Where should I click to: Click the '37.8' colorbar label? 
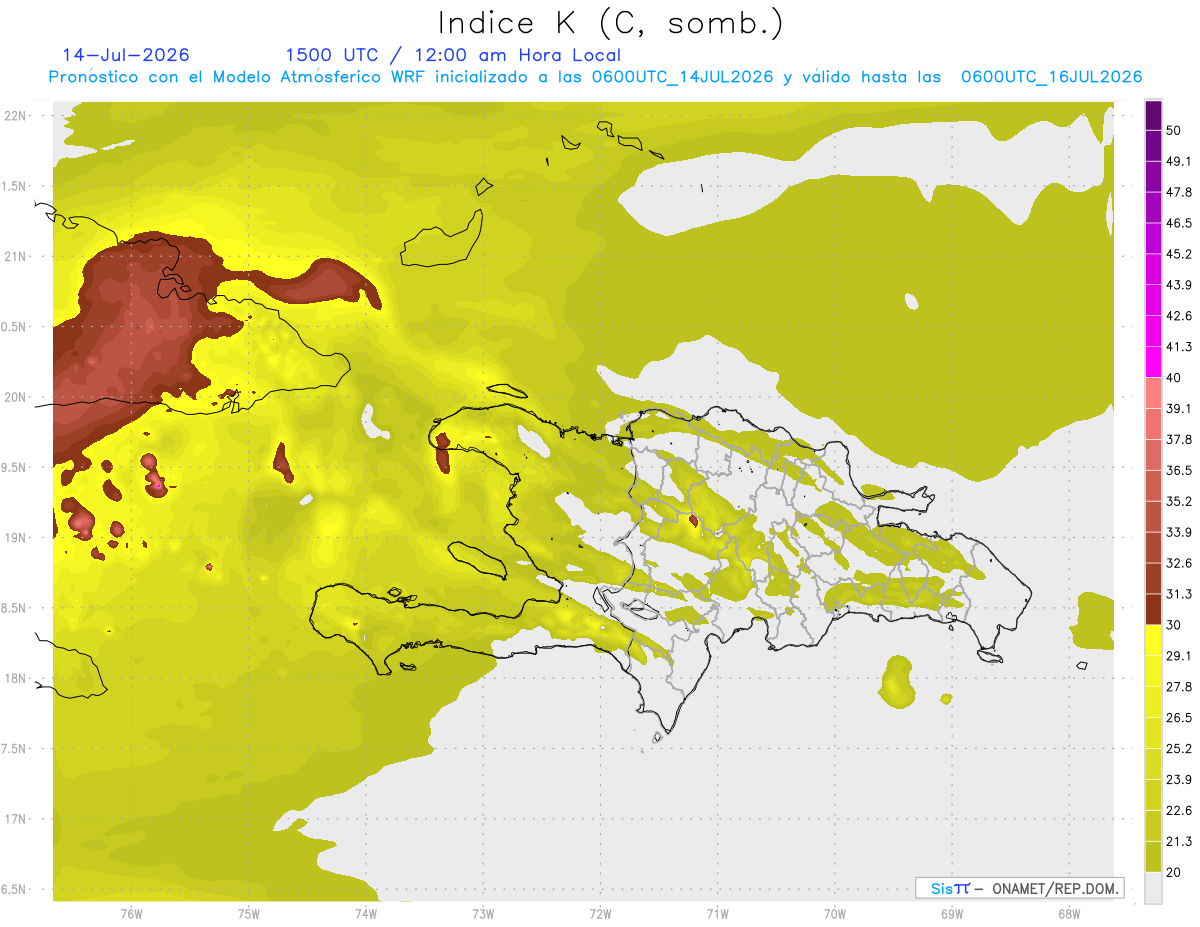click(1179, 439)
